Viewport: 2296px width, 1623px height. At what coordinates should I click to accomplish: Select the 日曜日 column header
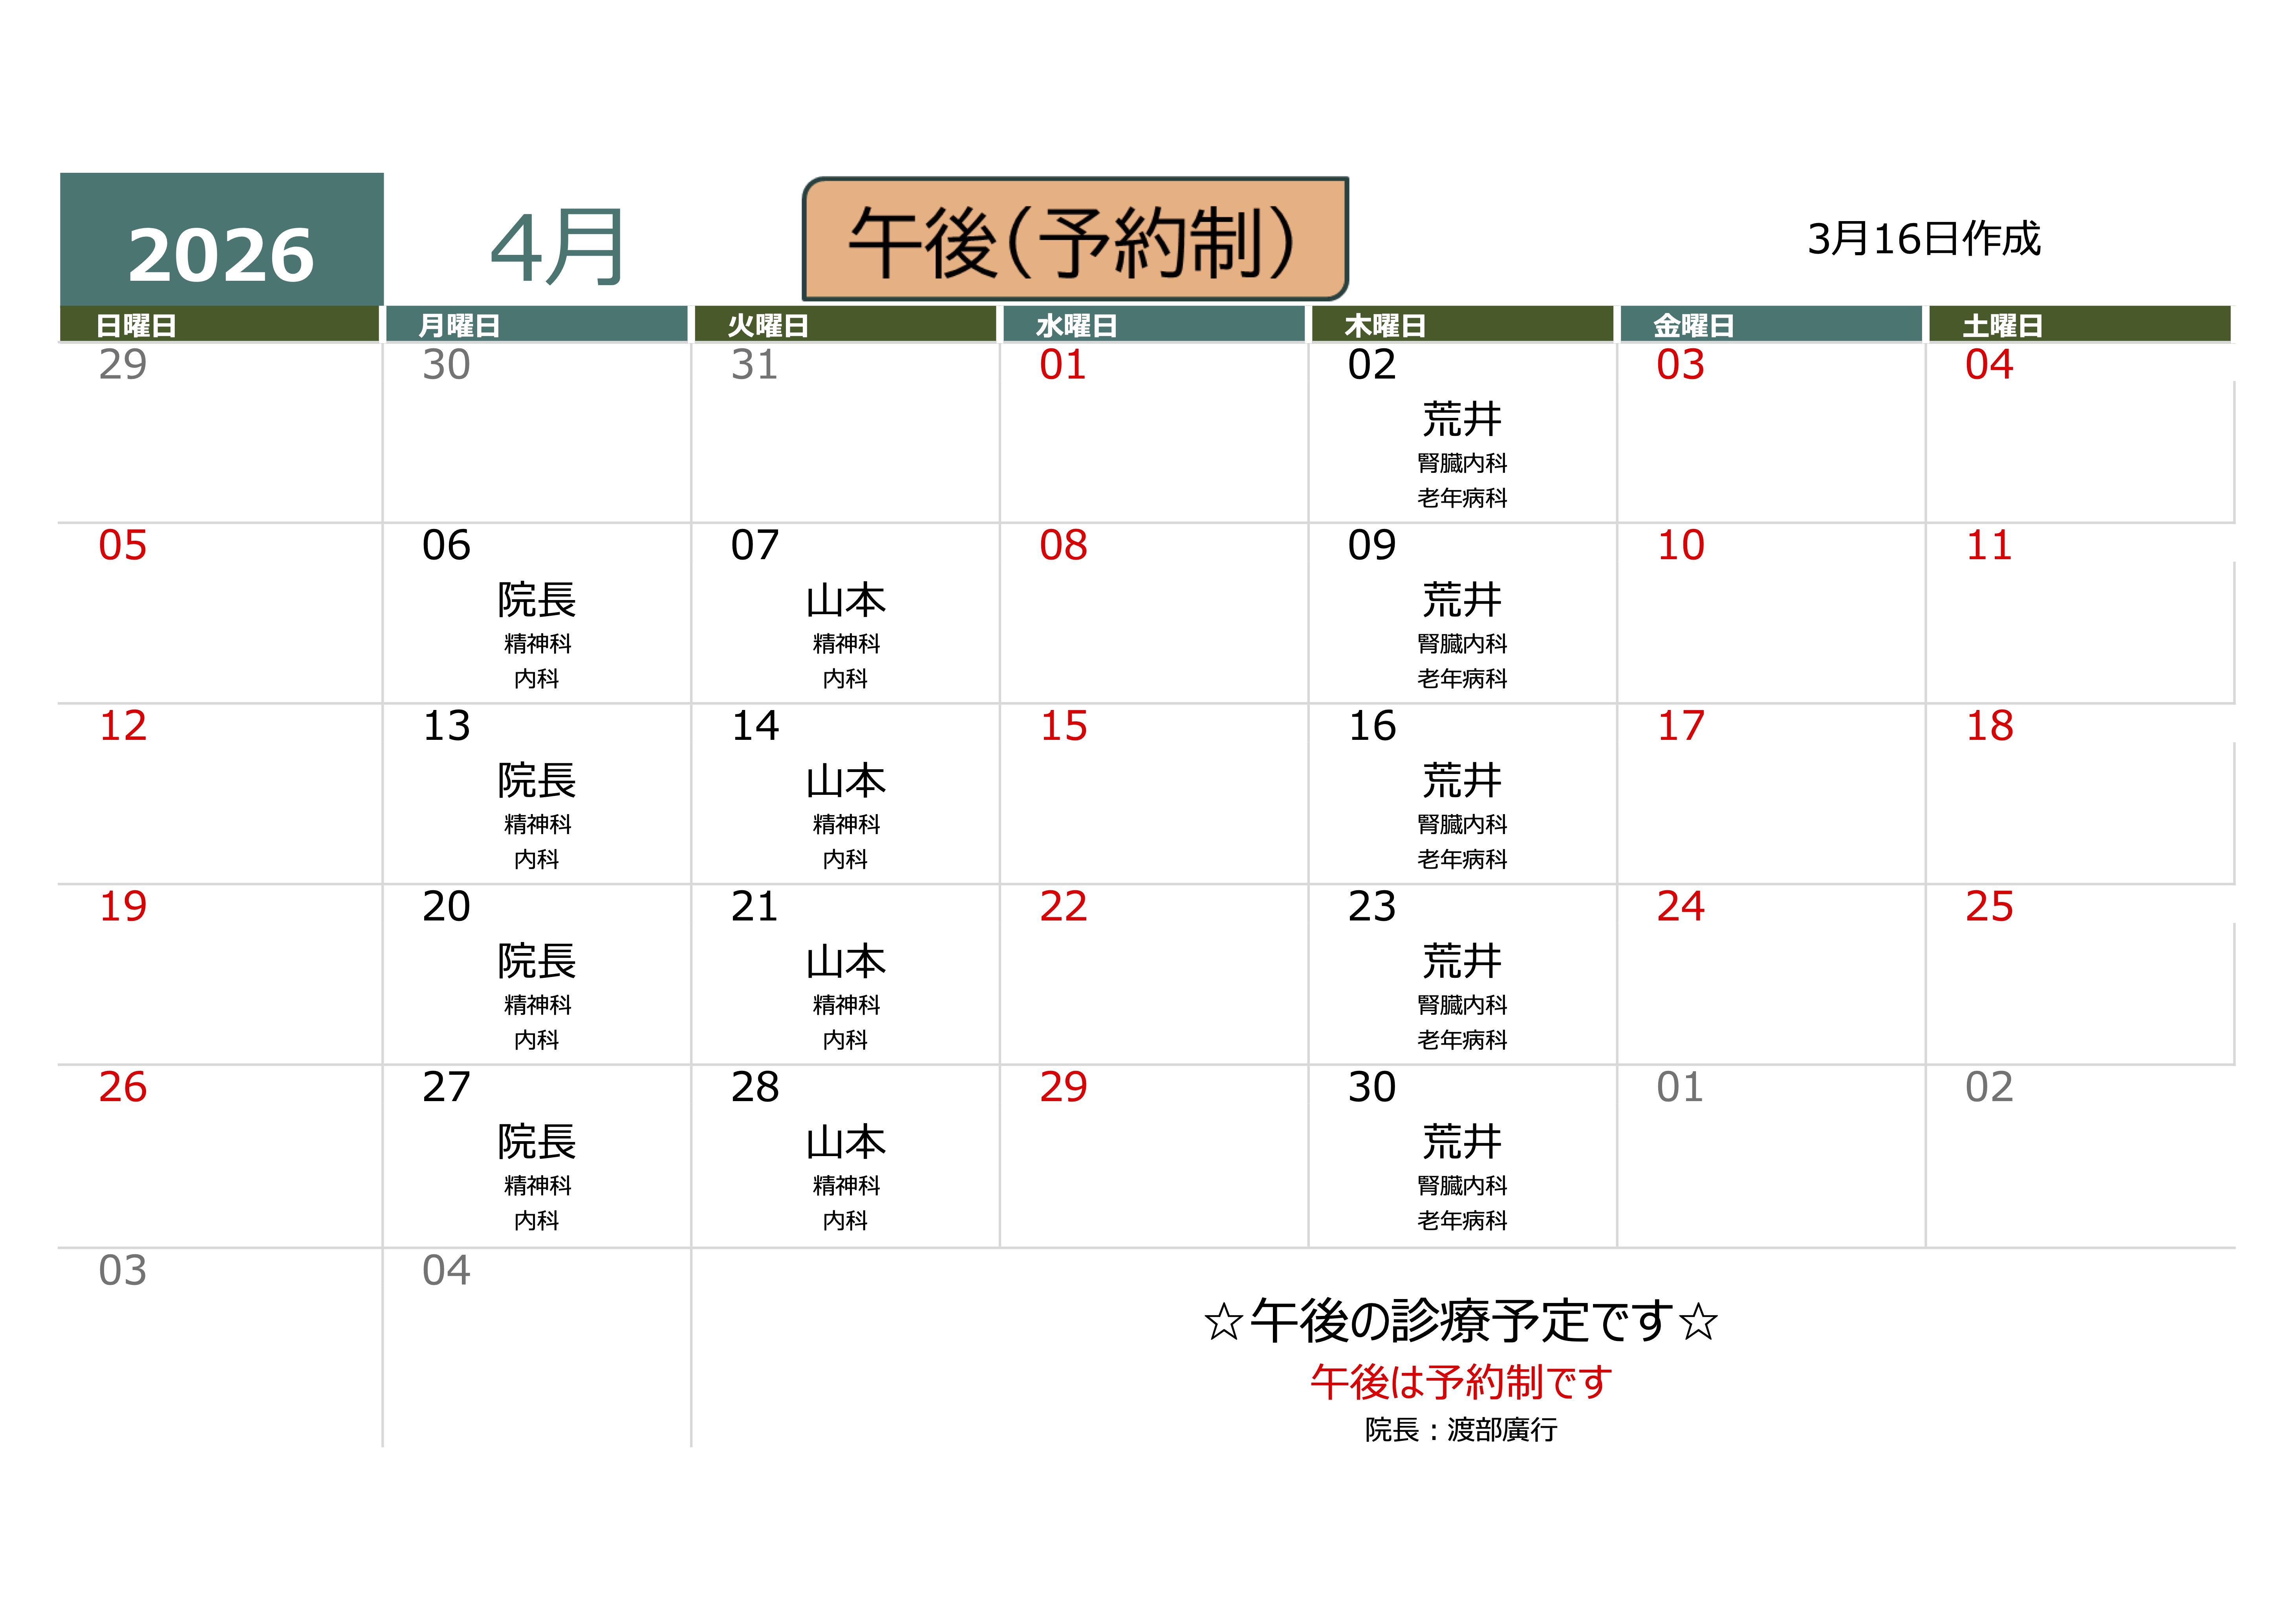click(x=136, y=325)
